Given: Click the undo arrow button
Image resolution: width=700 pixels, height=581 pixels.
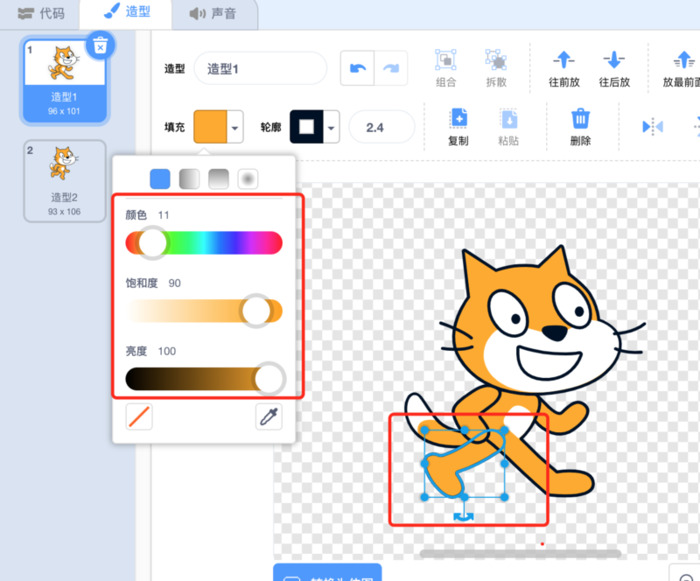Looking at the screenshot, I should click(x=358, y=68).
